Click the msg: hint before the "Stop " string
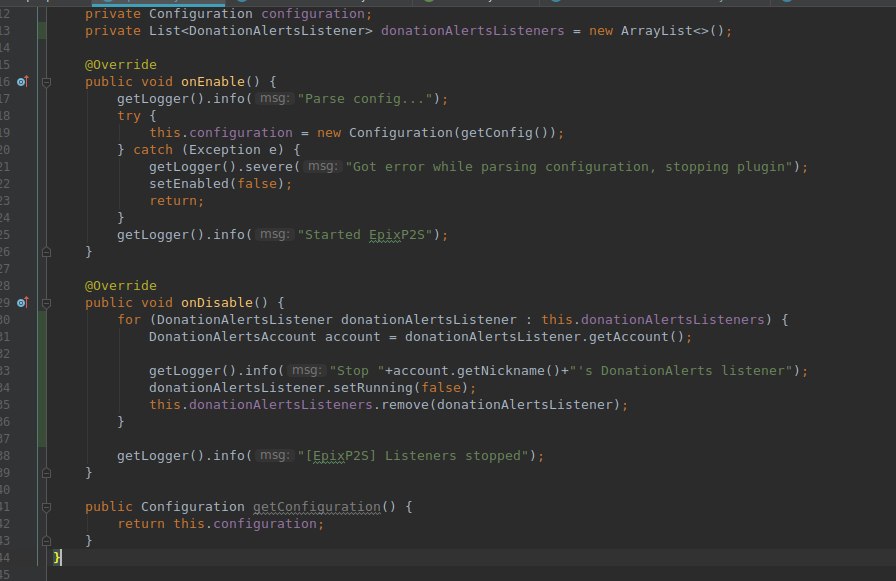Screen dimensions: 896x581 tap(306, 370)
